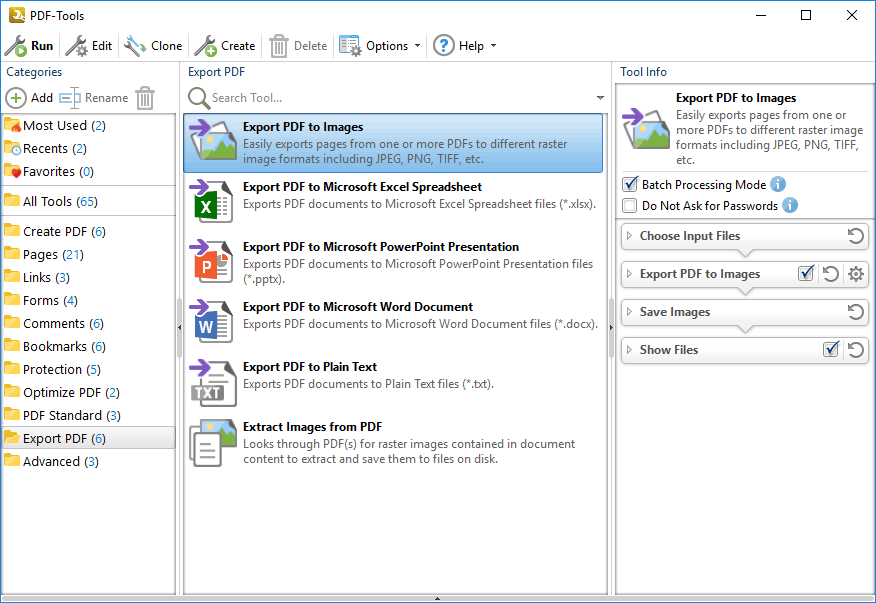Reset the Choose Input Files step
The width and height of the screenshot is (876, 603).
coord(855,236)
